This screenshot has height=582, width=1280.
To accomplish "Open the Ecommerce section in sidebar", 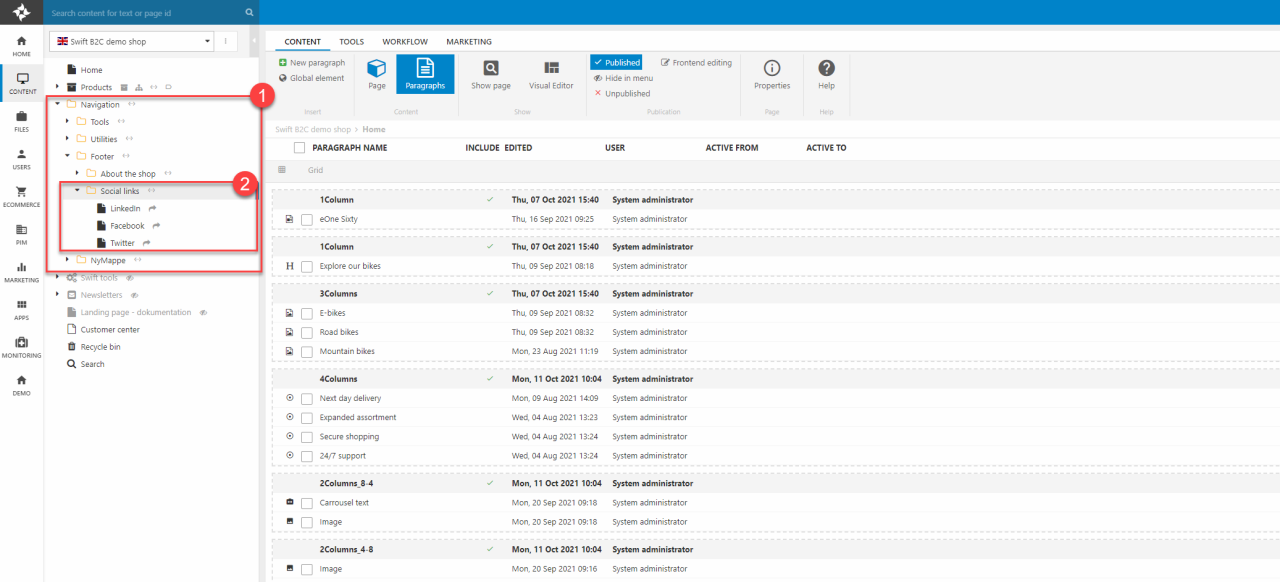I will [21, 196].
